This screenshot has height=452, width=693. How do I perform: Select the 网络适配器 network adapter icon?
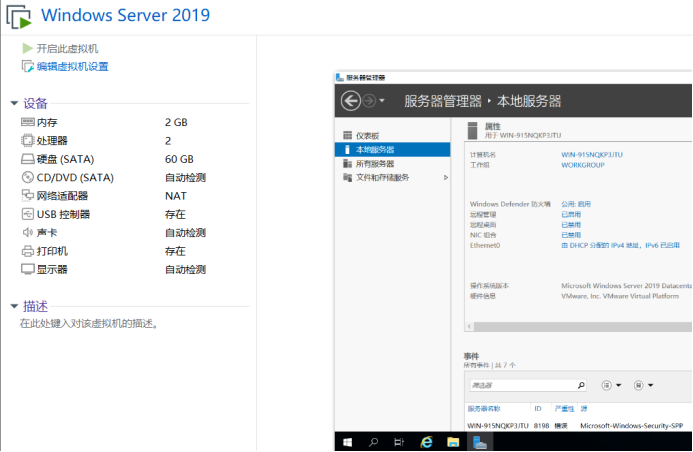(27, 195)
